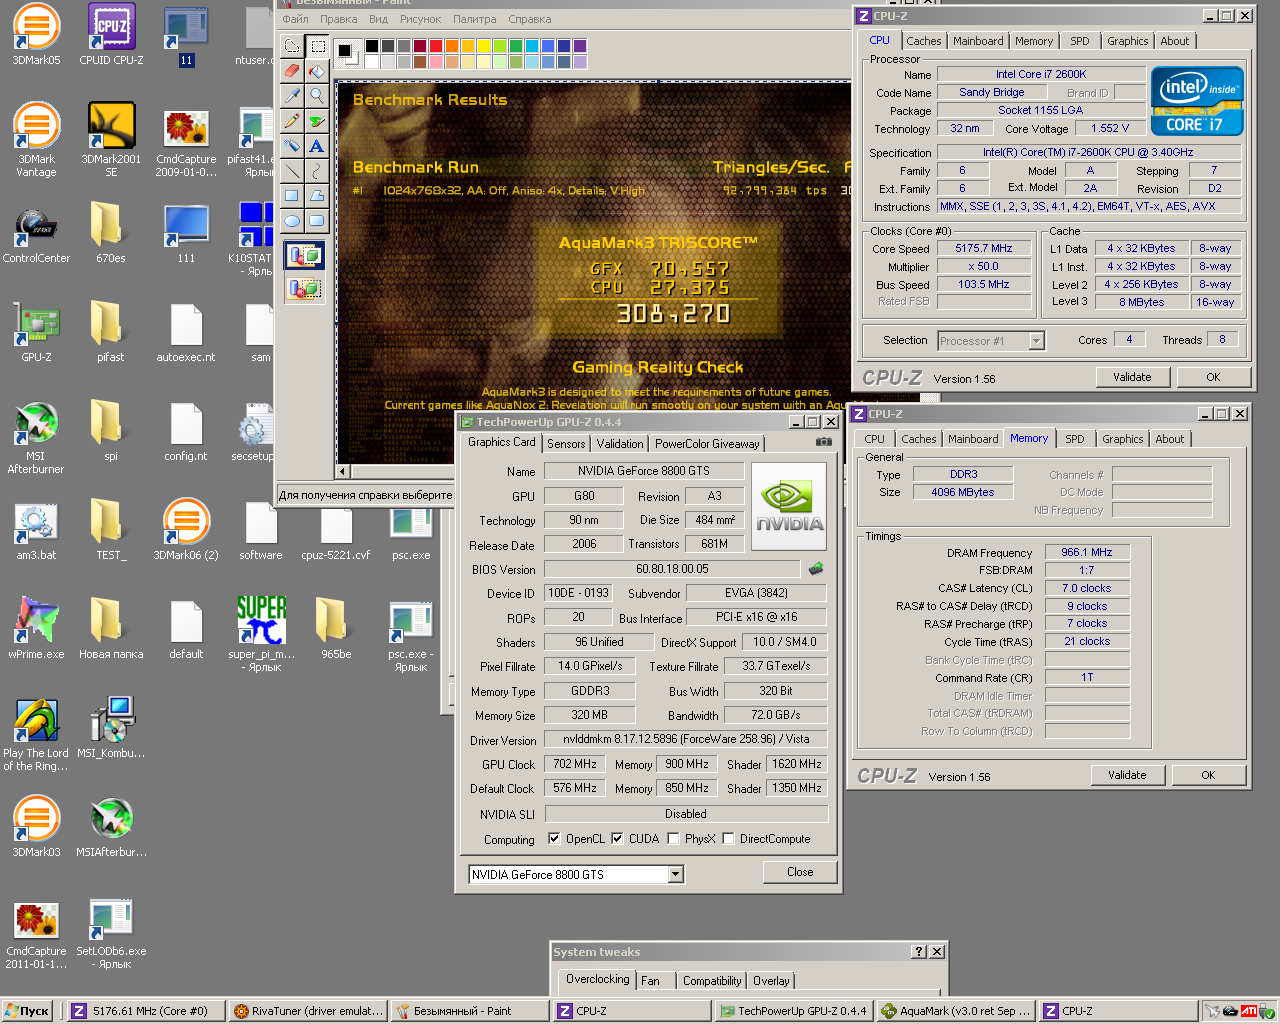Viewport: 1280px width, 1024px height.
Task: Switch to the Validation tab in GPU-Z
Action: (620, 444)
